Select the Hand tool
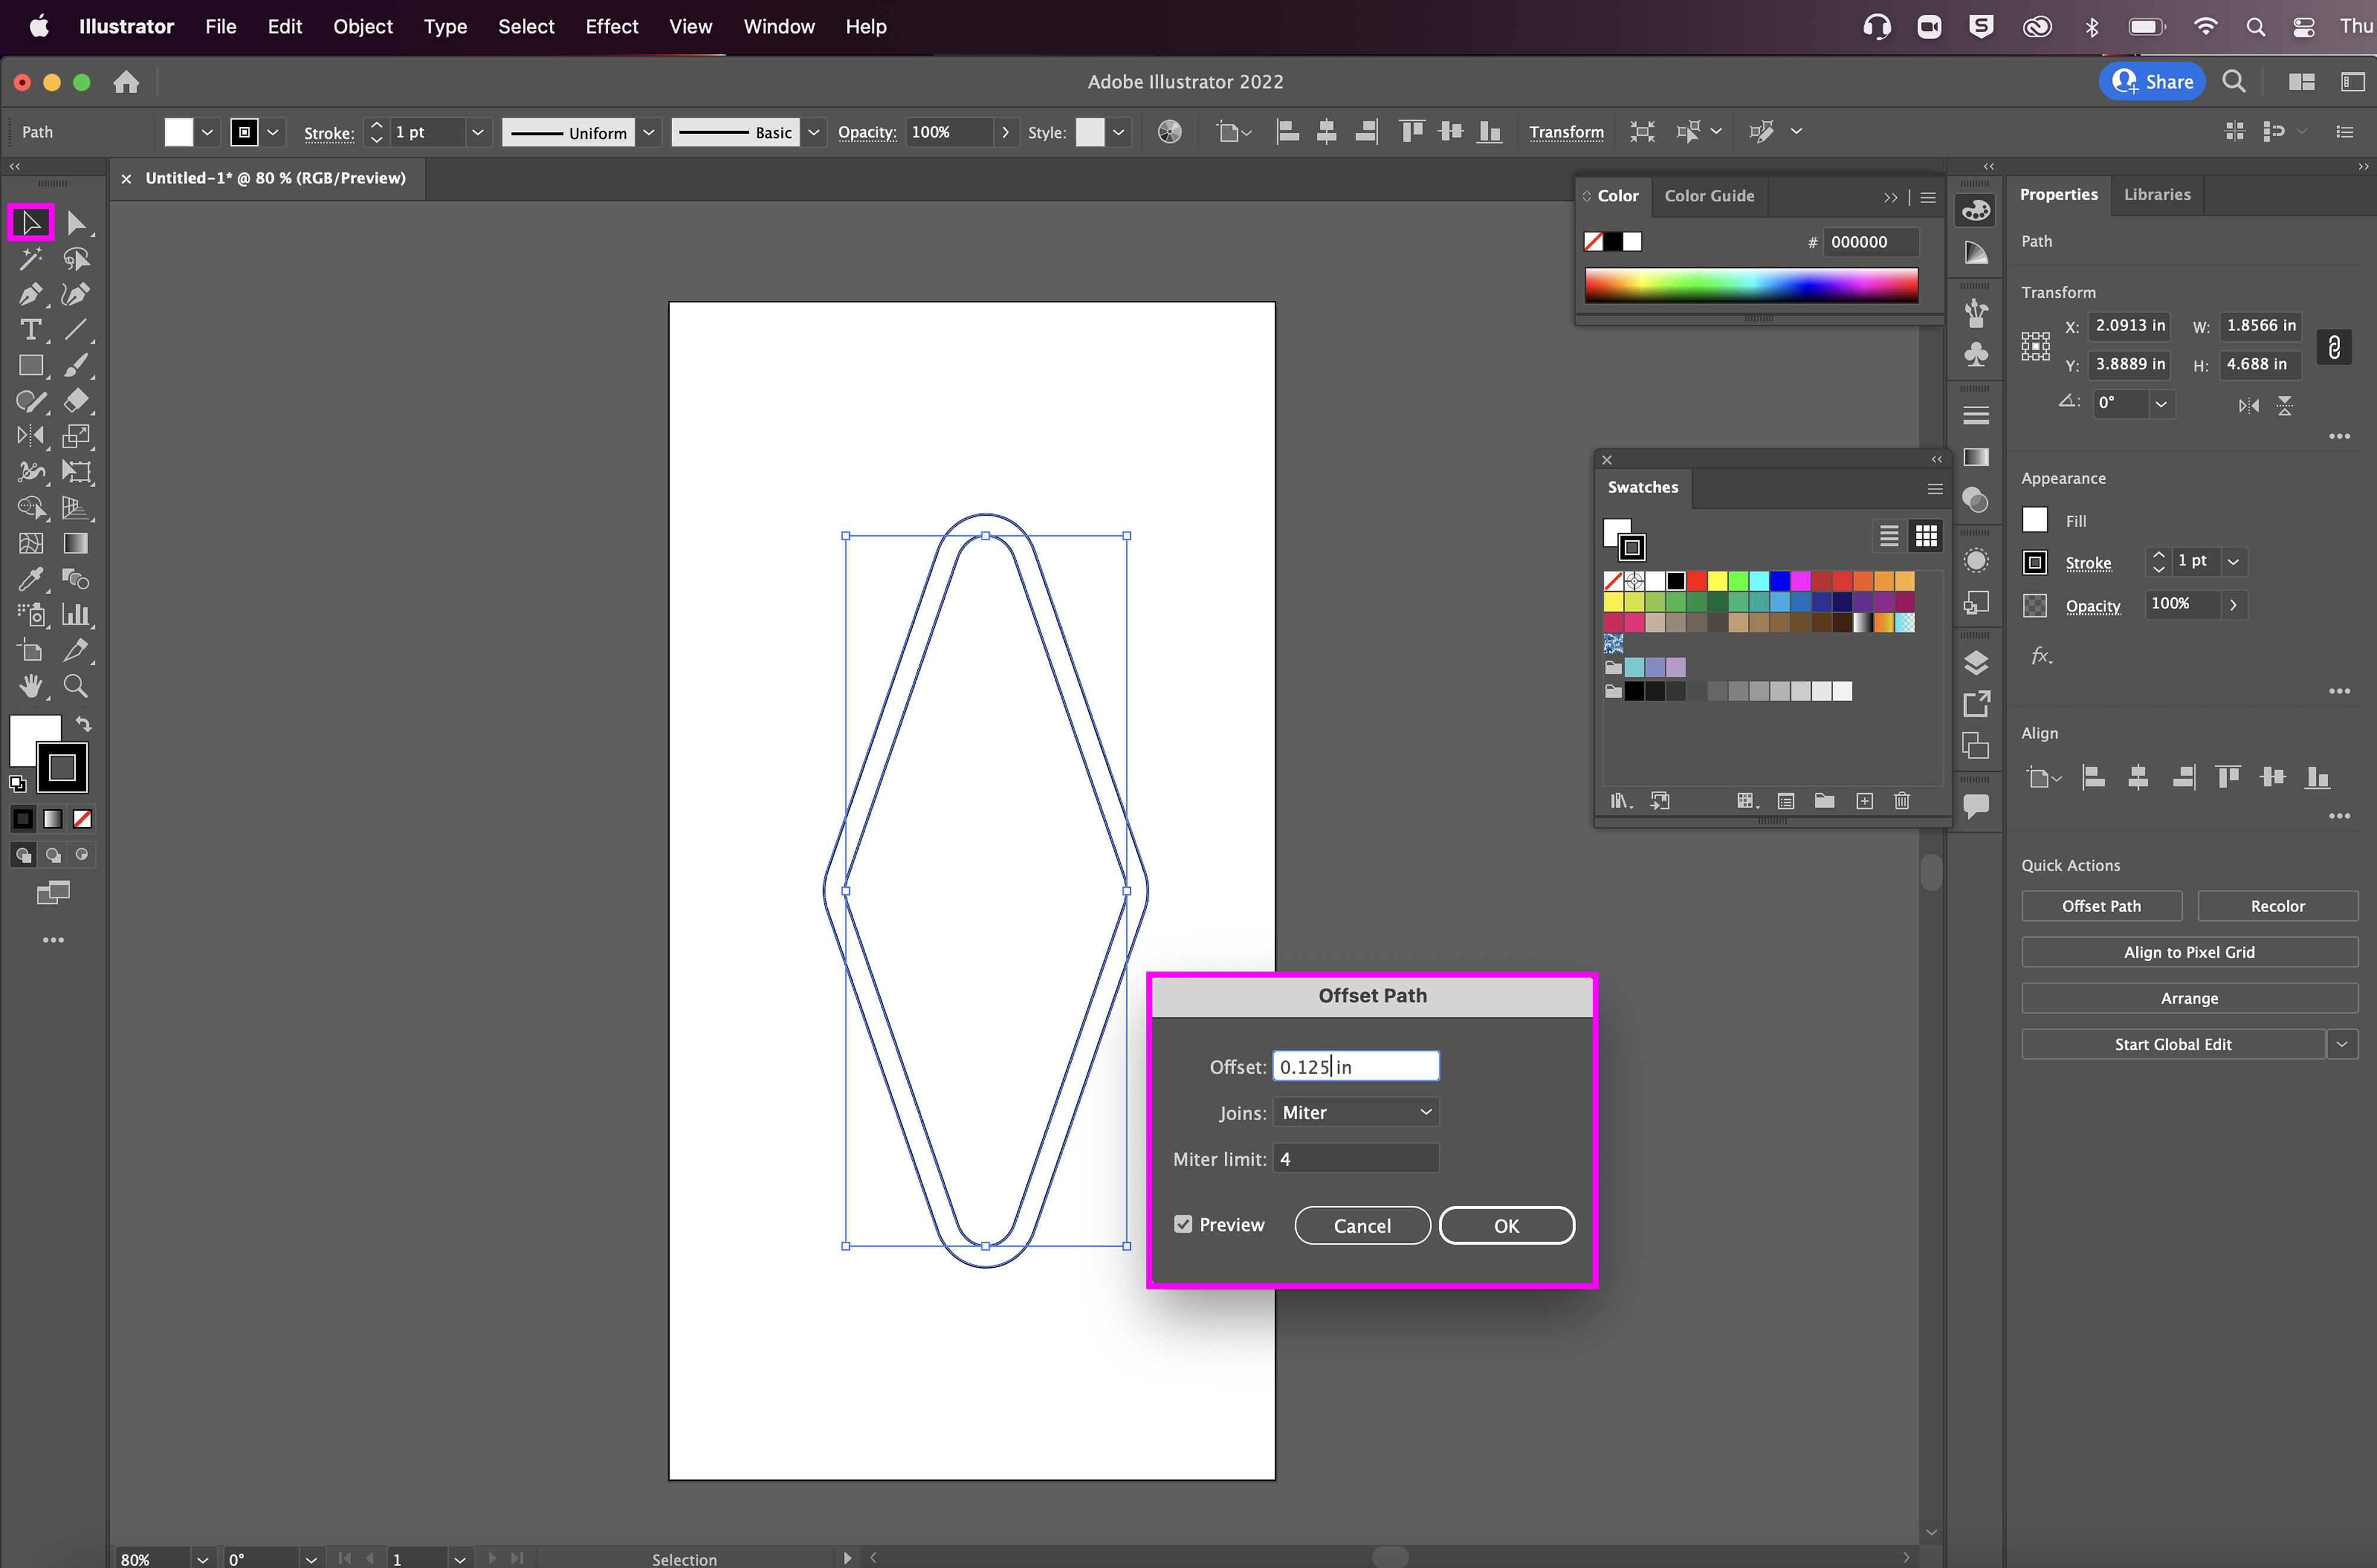Screen dimensions: 2377x1568 [x=30, y=686]
